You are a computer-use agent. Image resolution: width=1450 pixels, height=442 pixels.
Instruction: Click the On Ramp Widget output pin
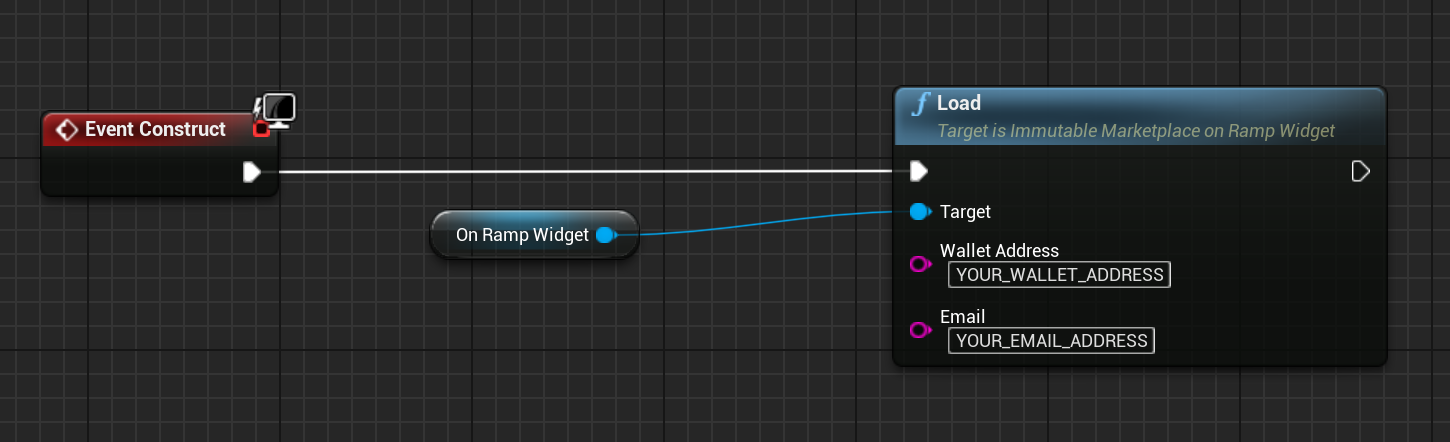click(x=605, y=235)
